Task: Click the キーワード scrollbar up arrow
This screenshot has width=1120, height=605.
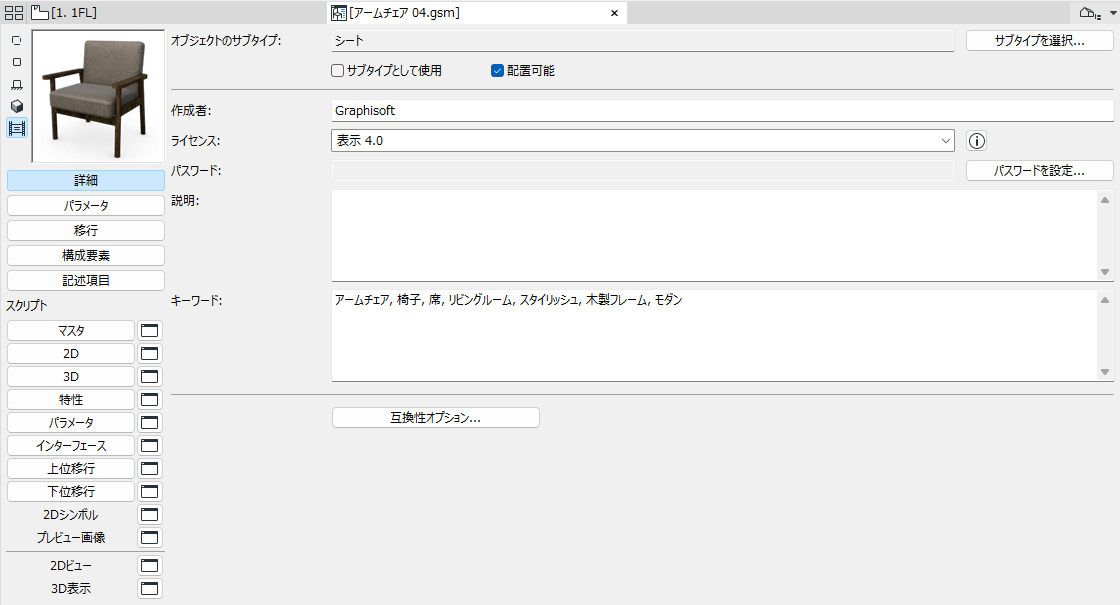Action: pos(1105,300)
